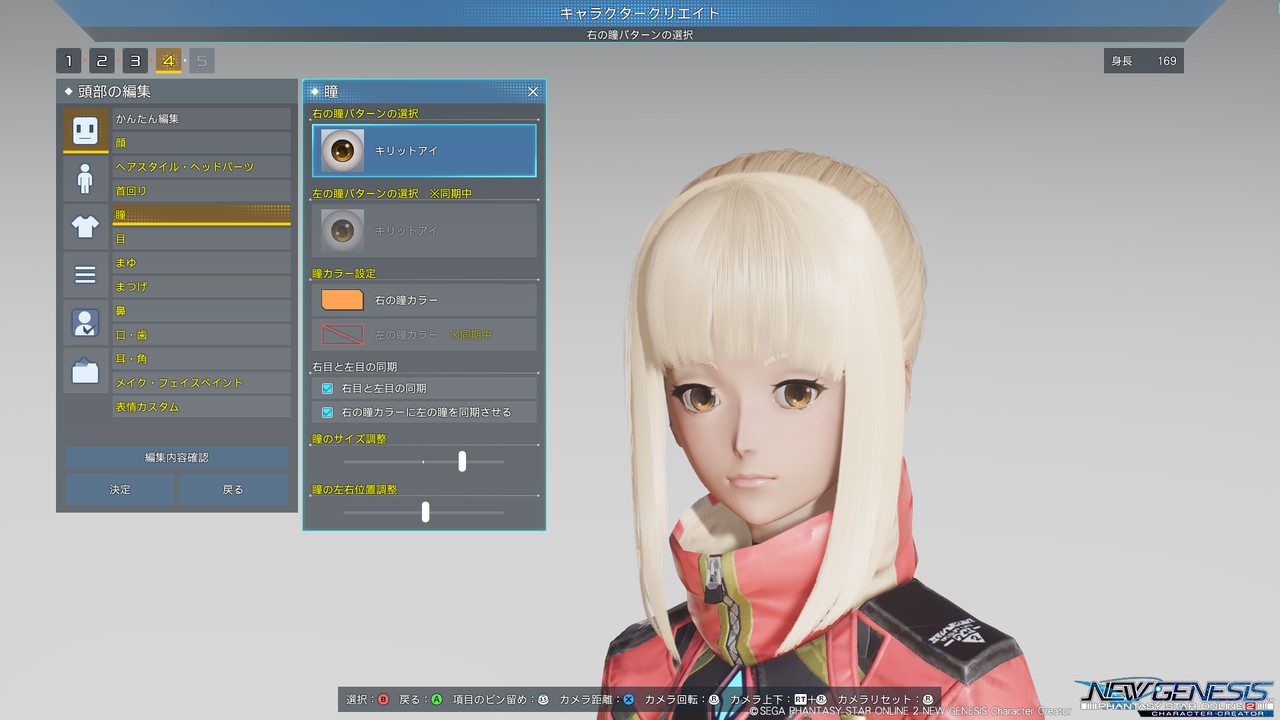Open the 顔 menu entry
The height and width of the screenshot is (720, 1280).
(x=202, y=143)
